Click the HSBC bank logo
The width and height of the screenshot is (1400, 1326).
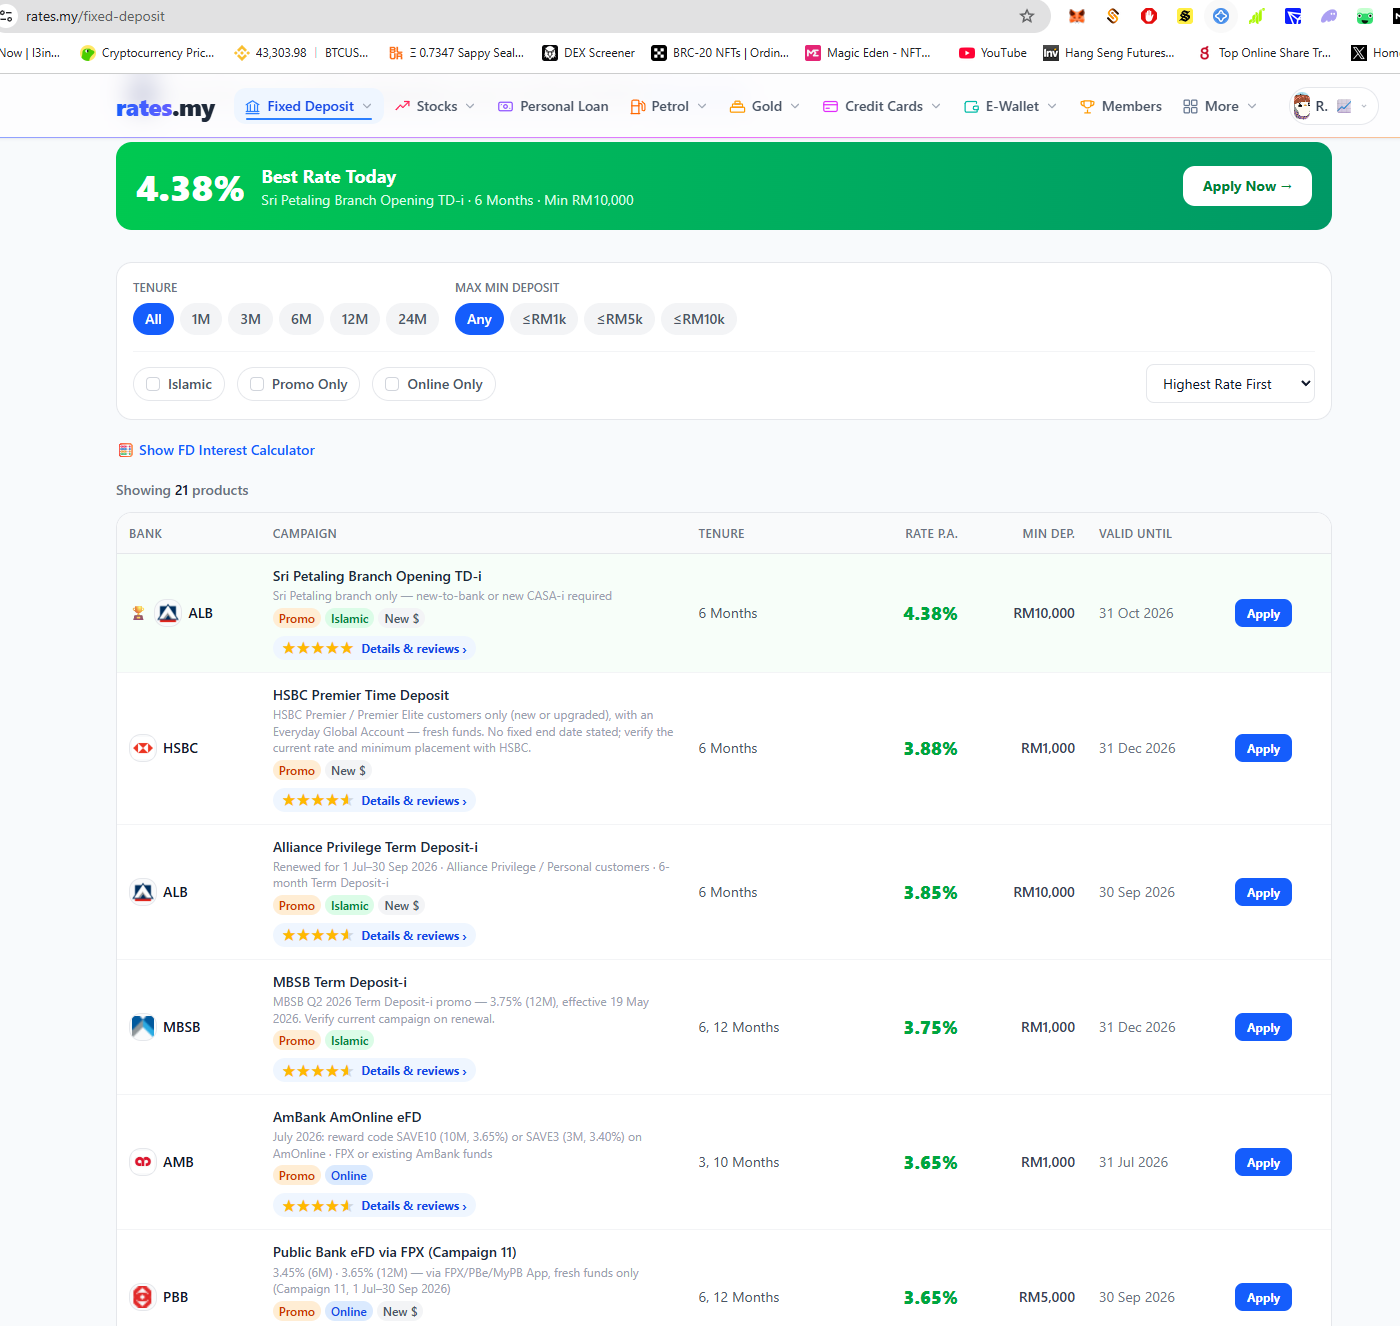(x=143, y=748)
